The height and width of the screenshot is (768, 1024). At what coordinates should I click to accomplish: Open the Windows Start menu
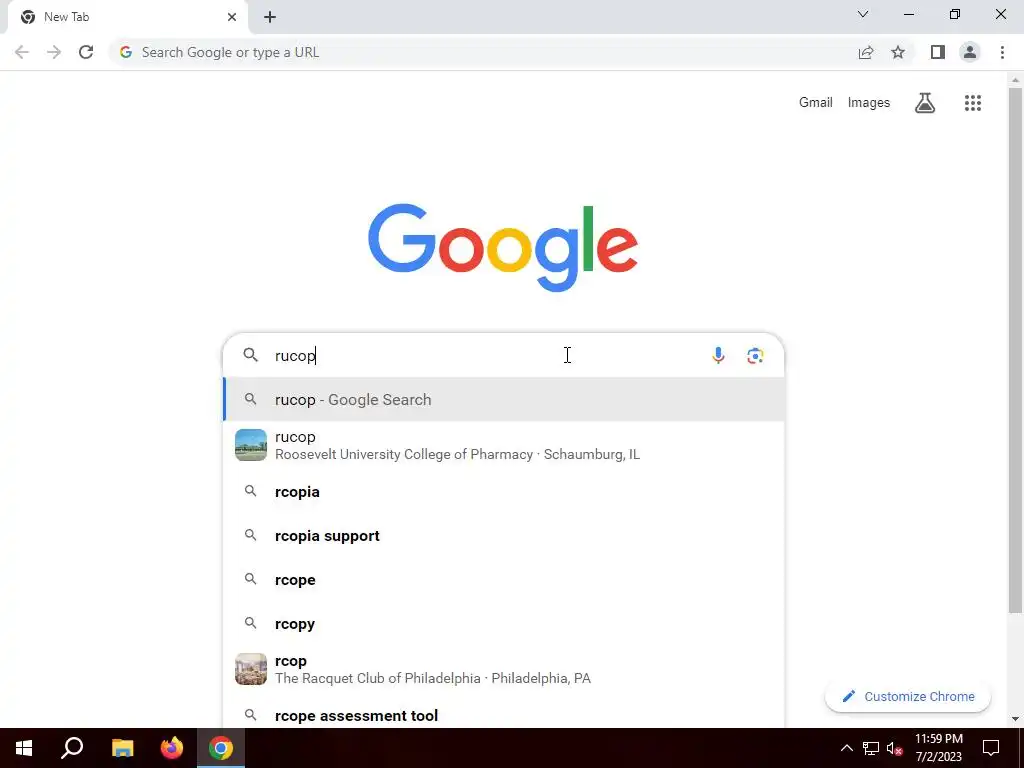24,748
